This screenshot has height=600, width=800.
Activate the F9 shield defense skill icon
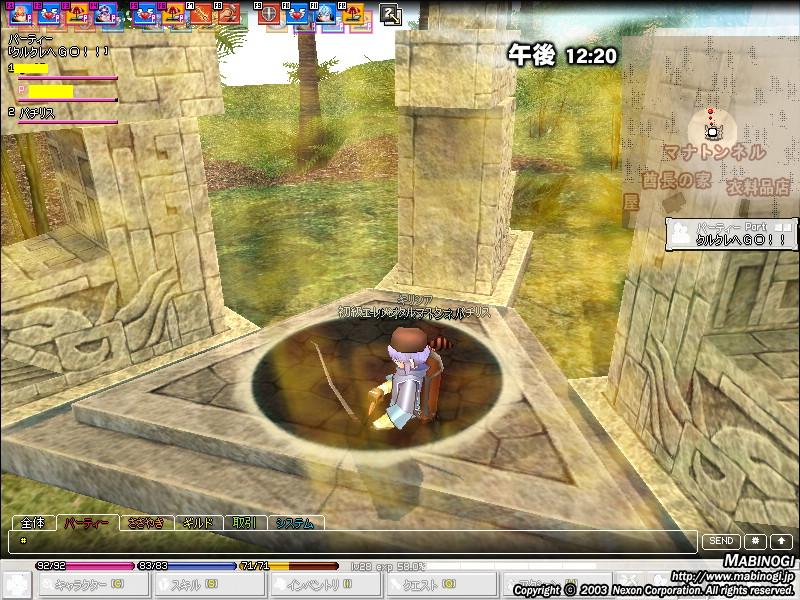[x=268, y=13]
